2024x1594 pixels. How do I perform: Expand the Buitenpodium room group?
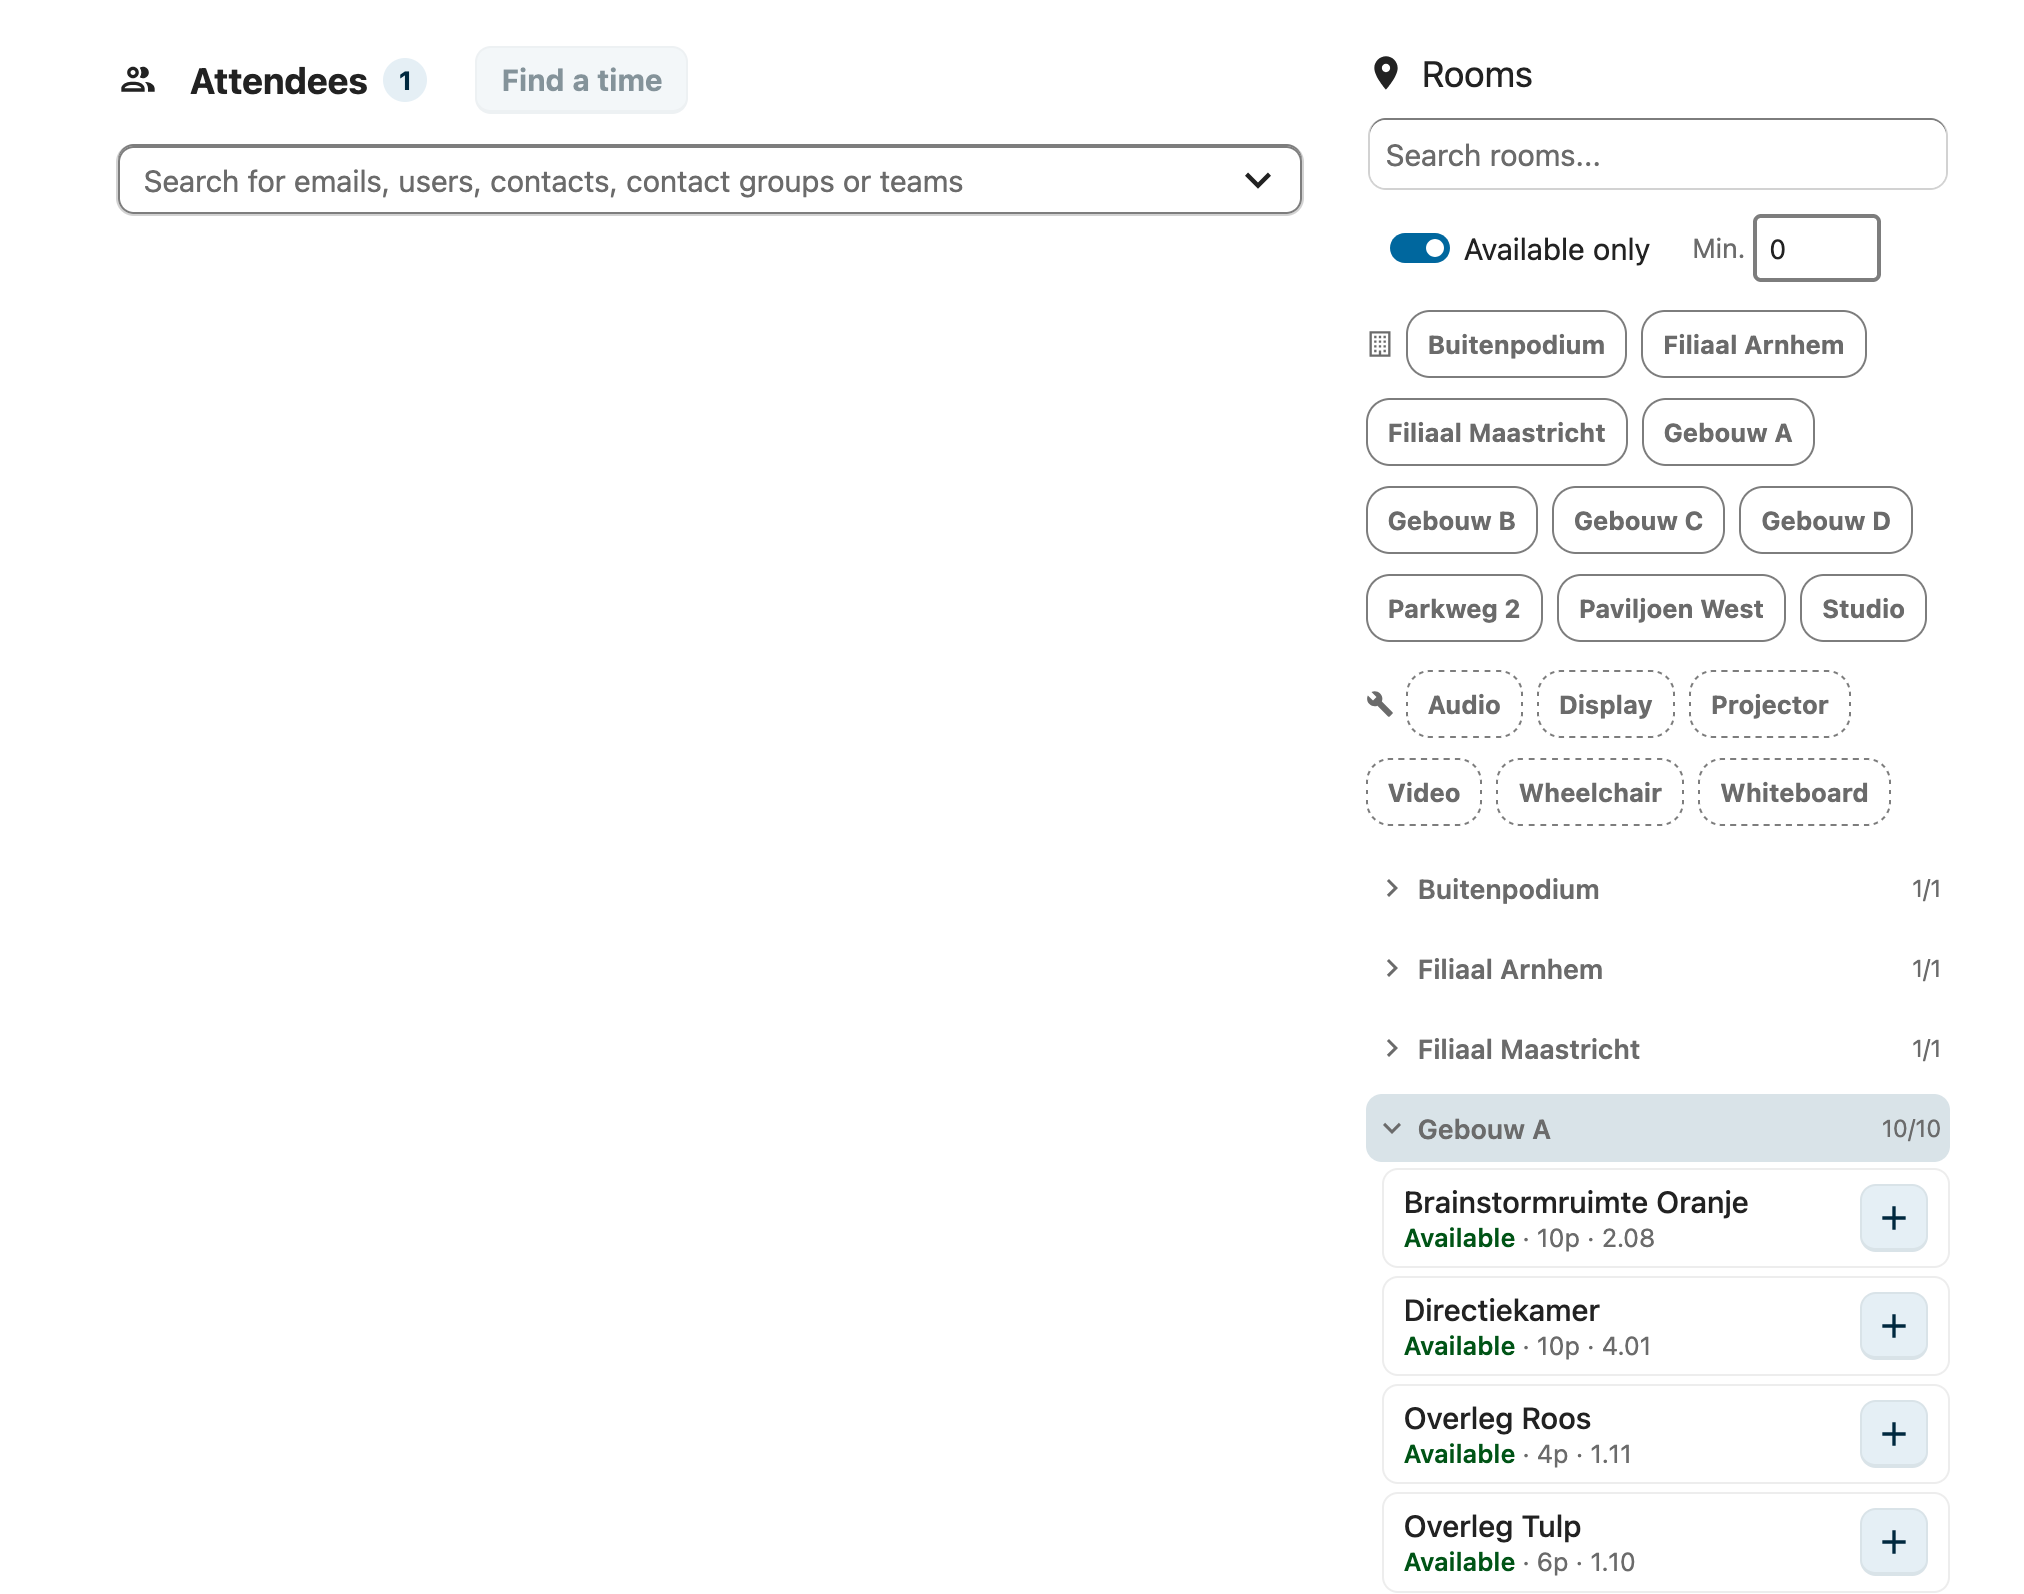[x=1507, y=889]
